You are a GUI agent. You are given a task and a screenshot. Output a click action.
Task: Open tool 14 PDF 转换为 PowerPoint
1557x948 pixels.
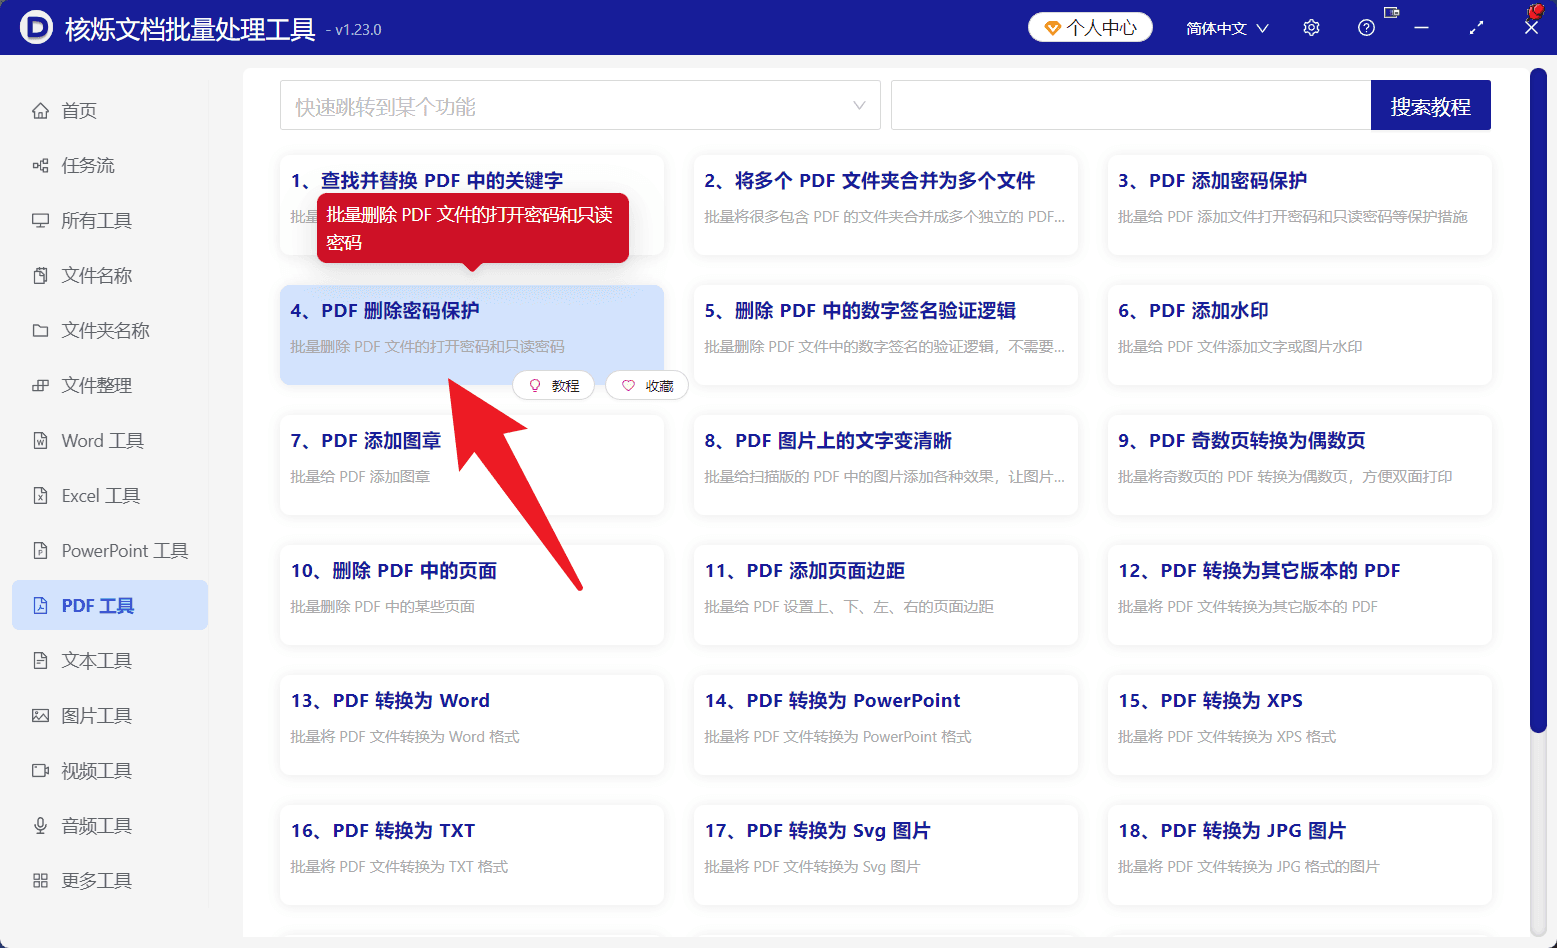tap(886, 725)
